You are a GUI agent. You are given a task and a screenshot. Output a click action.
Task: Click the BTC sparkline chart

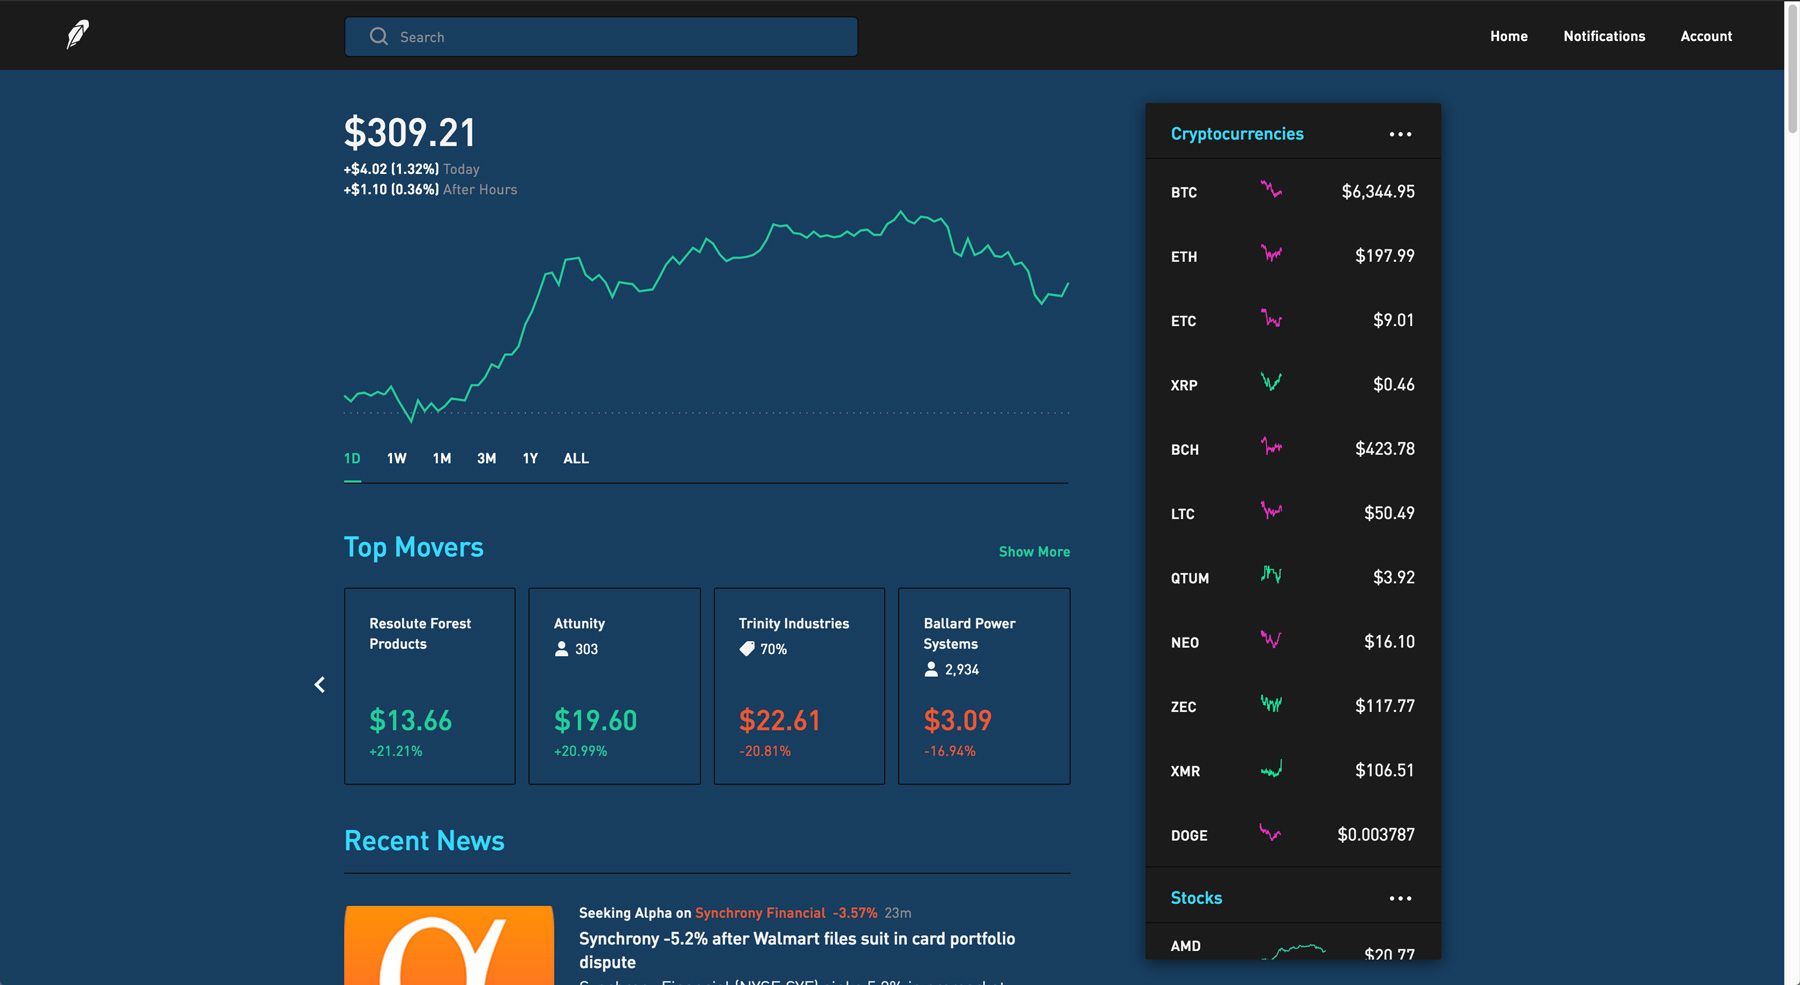[1272, 190]
